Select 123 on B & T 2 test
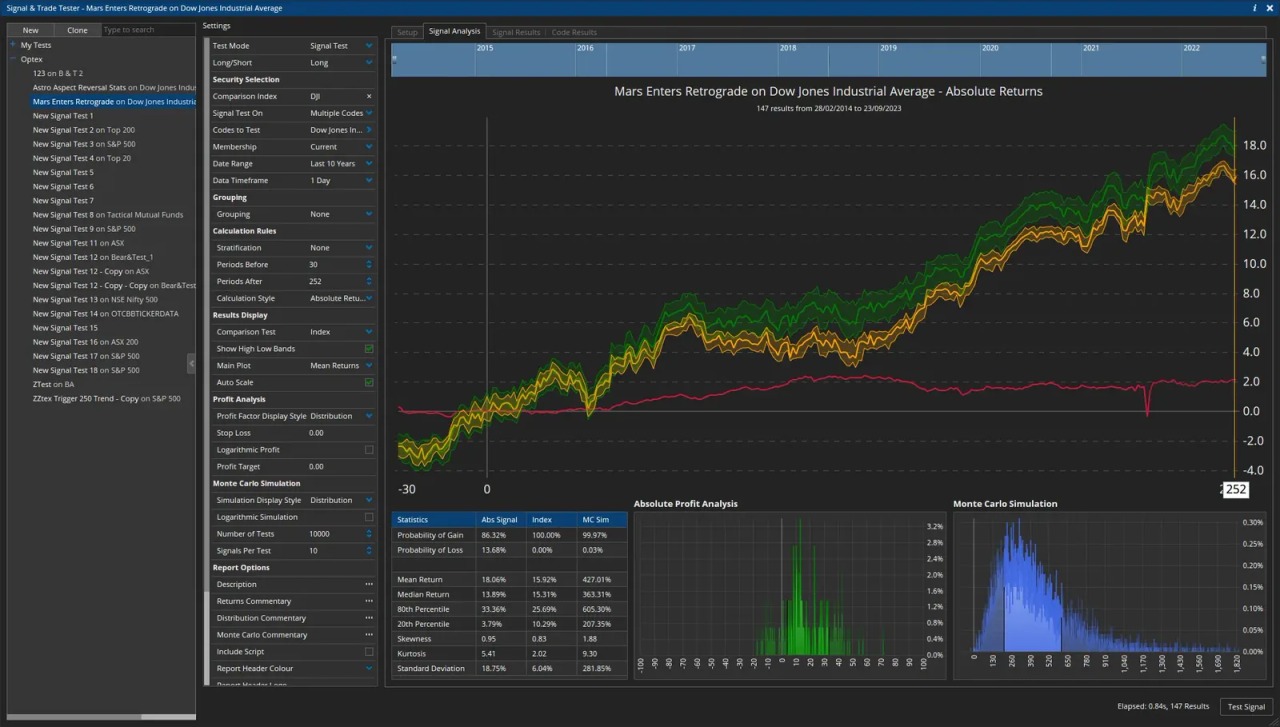1280x727 pixels. coord(58,73)
